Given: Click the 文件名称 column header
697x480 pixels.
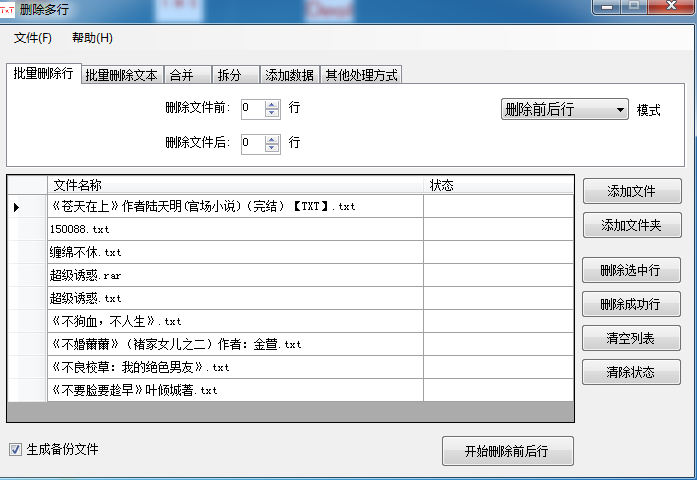Looking at the screenshot, I should (235, 185).
